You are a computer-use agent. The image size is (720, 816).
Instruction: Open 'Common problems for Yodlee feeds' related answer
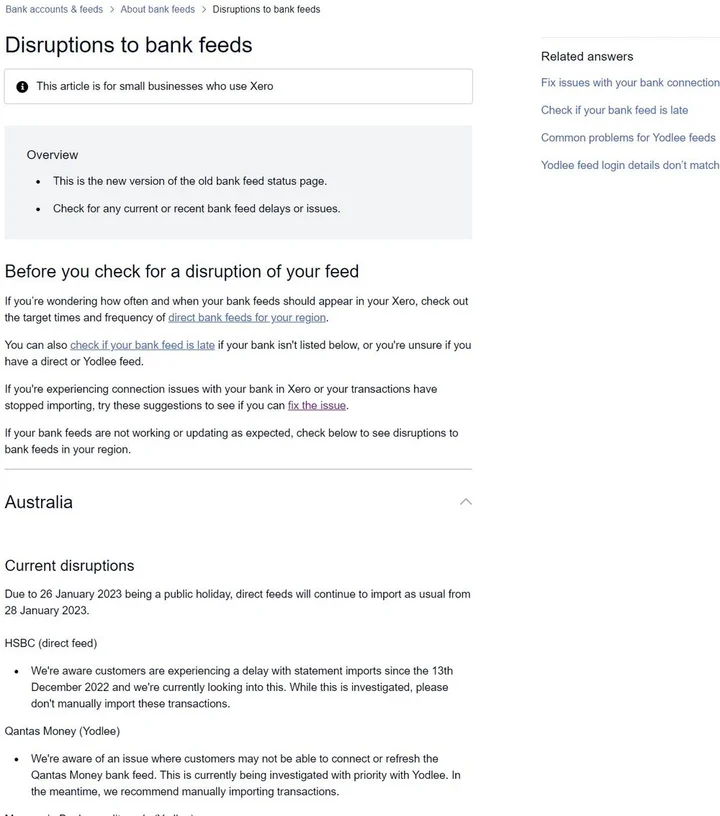tap(628, 138)
